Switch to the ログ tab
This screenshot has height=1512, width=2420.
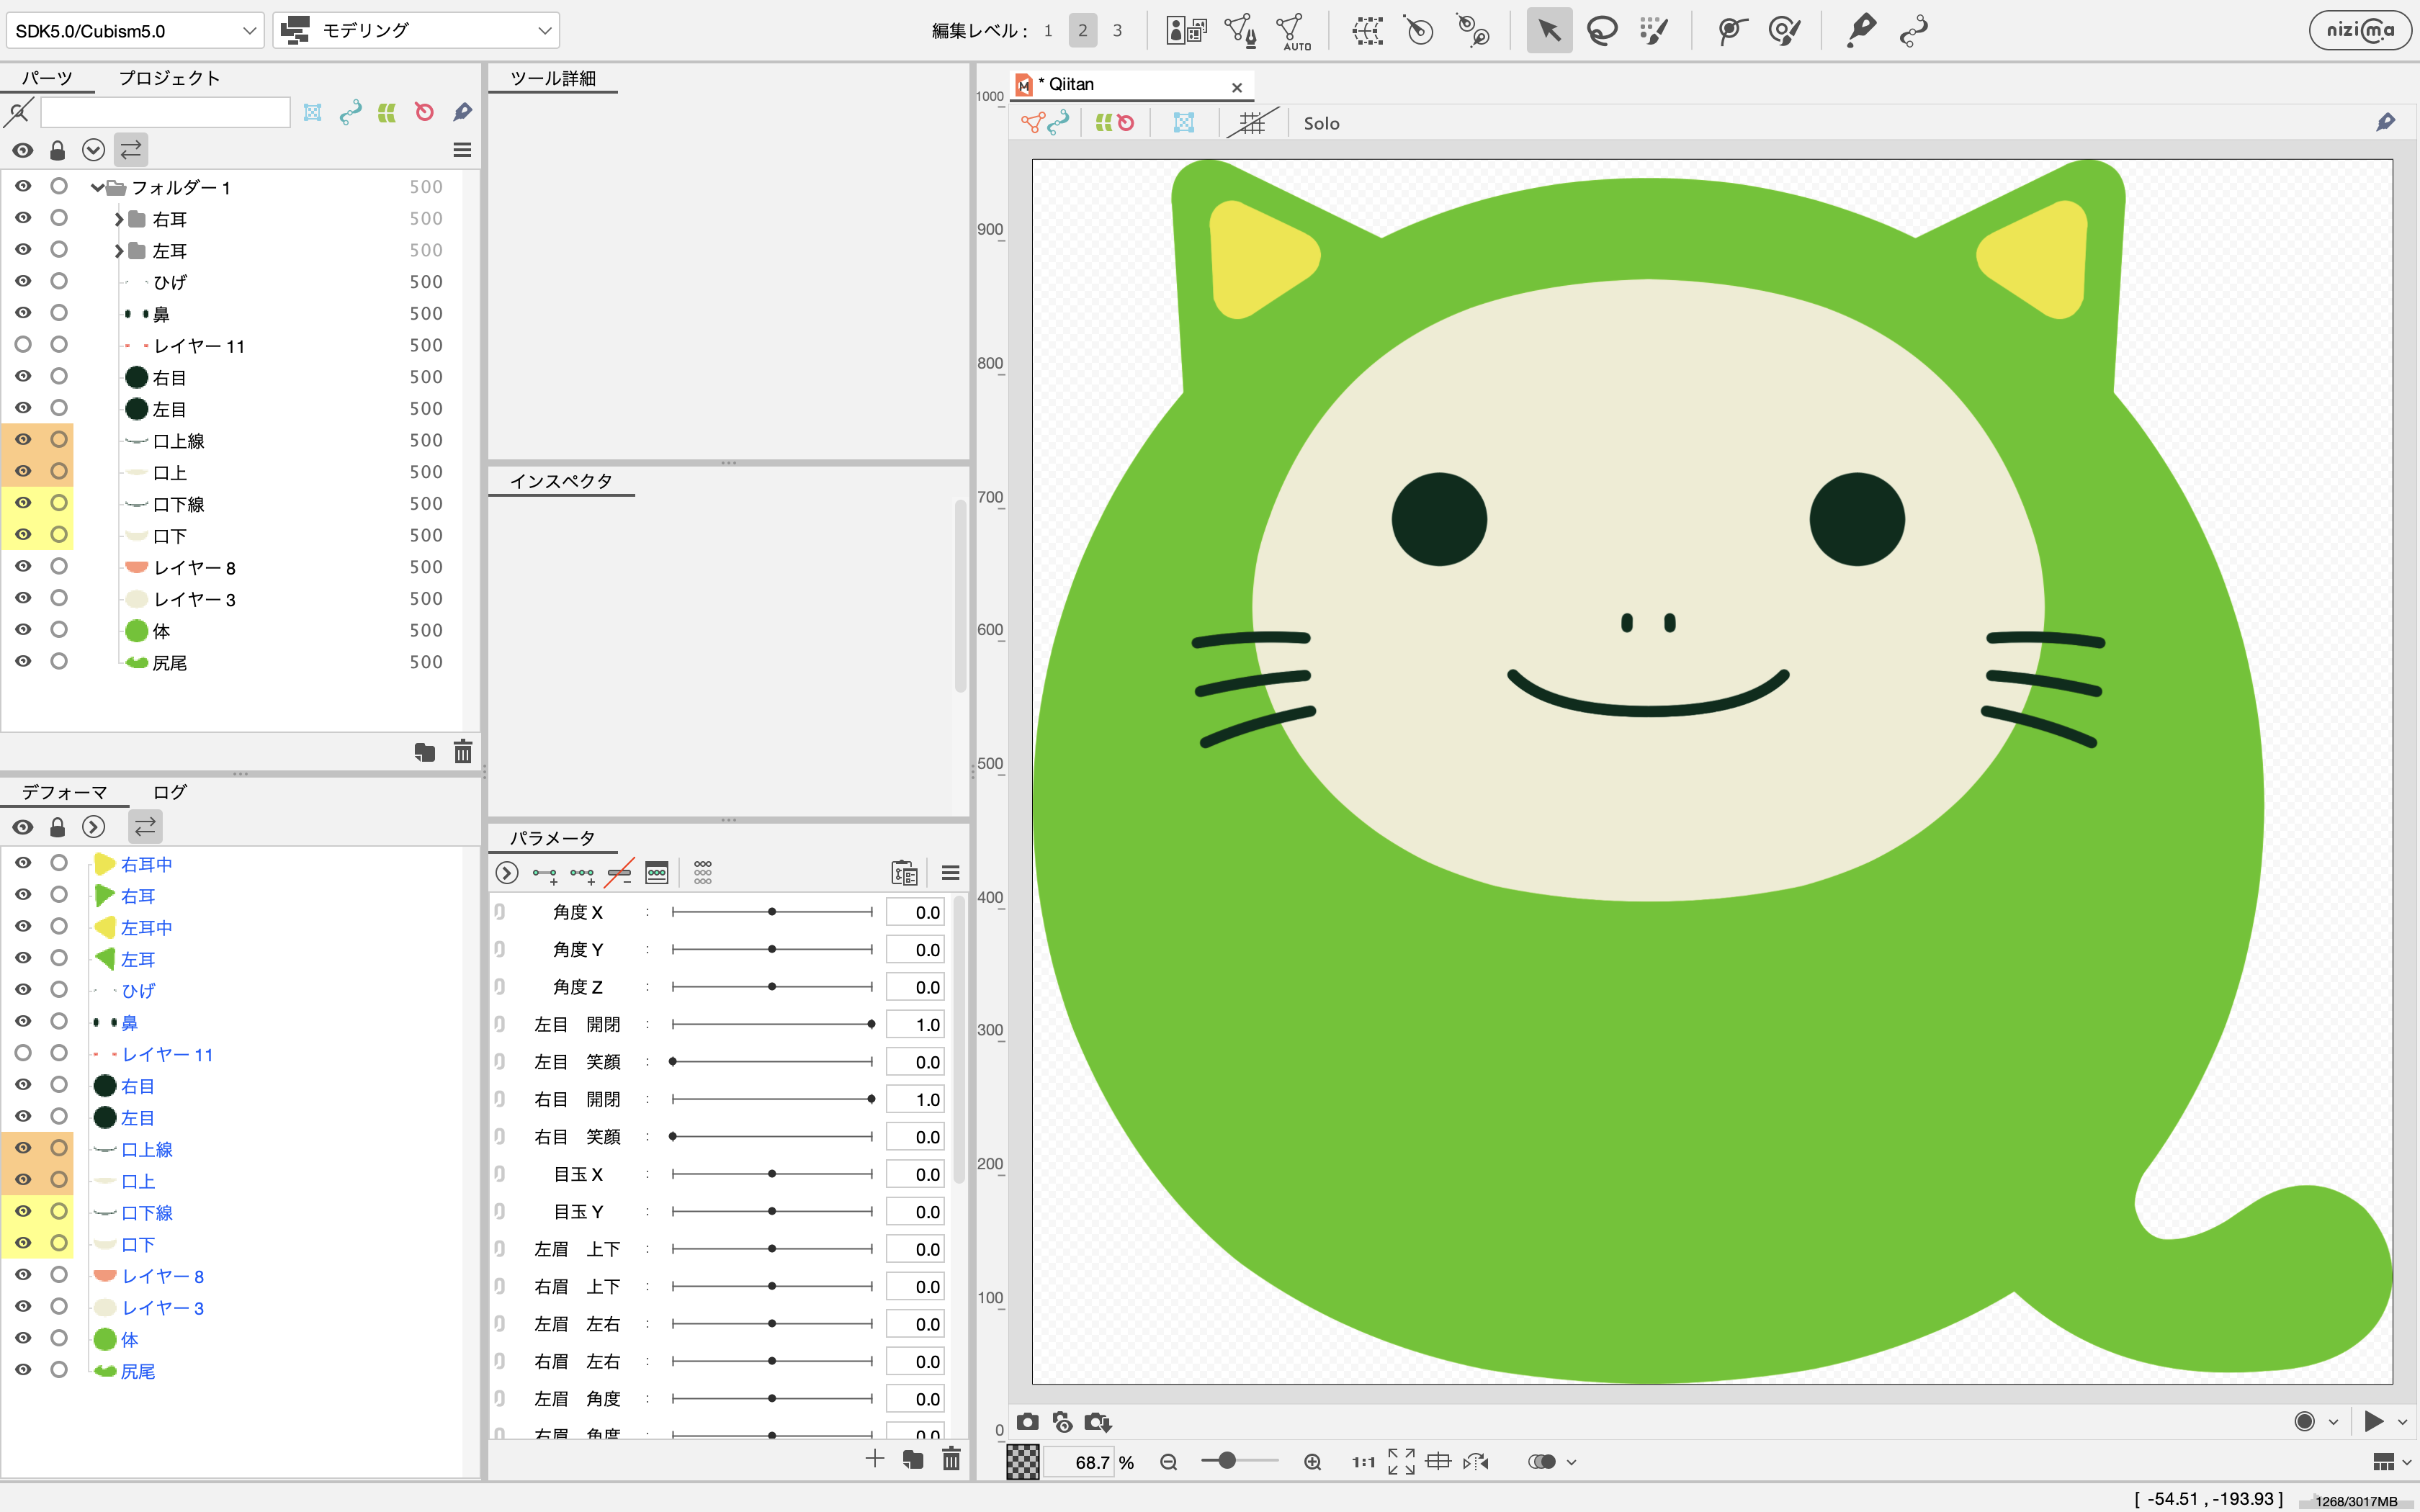[169, 792]
